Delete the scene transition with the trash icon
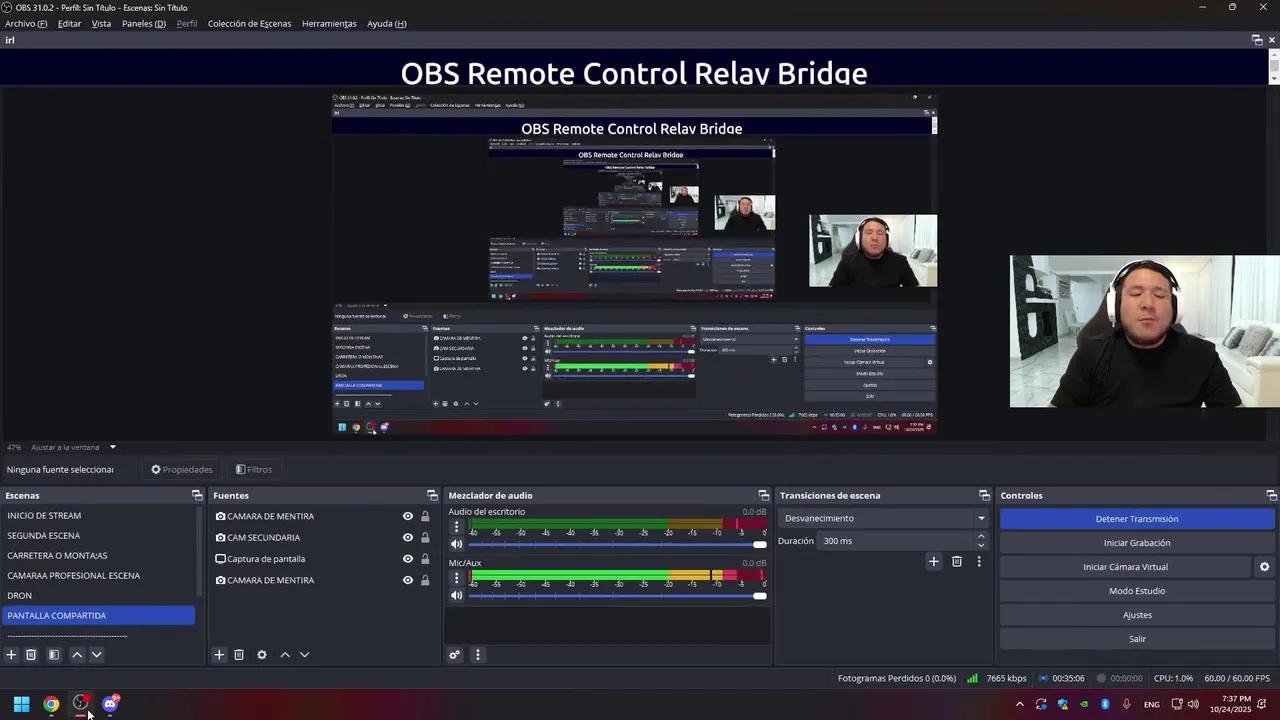This screenshot has height=720, width=1280. pos(957,562)
